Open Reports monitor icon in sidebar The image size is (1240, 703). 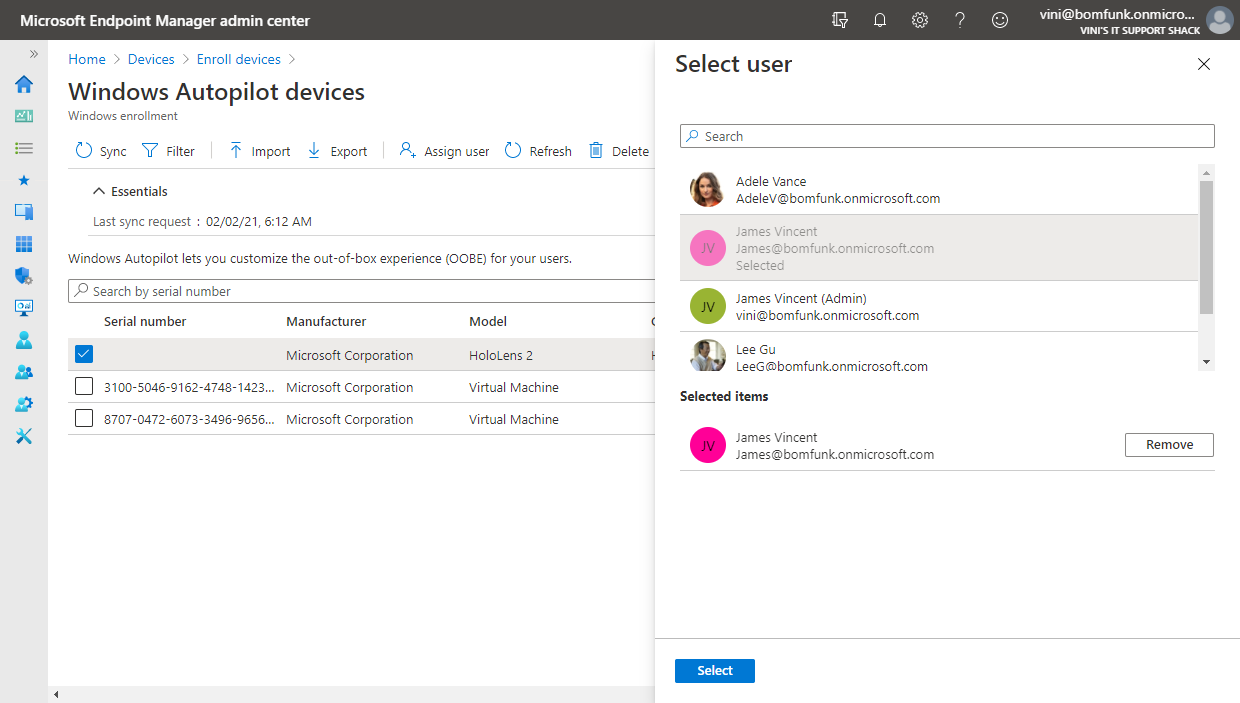click(24, 308)
